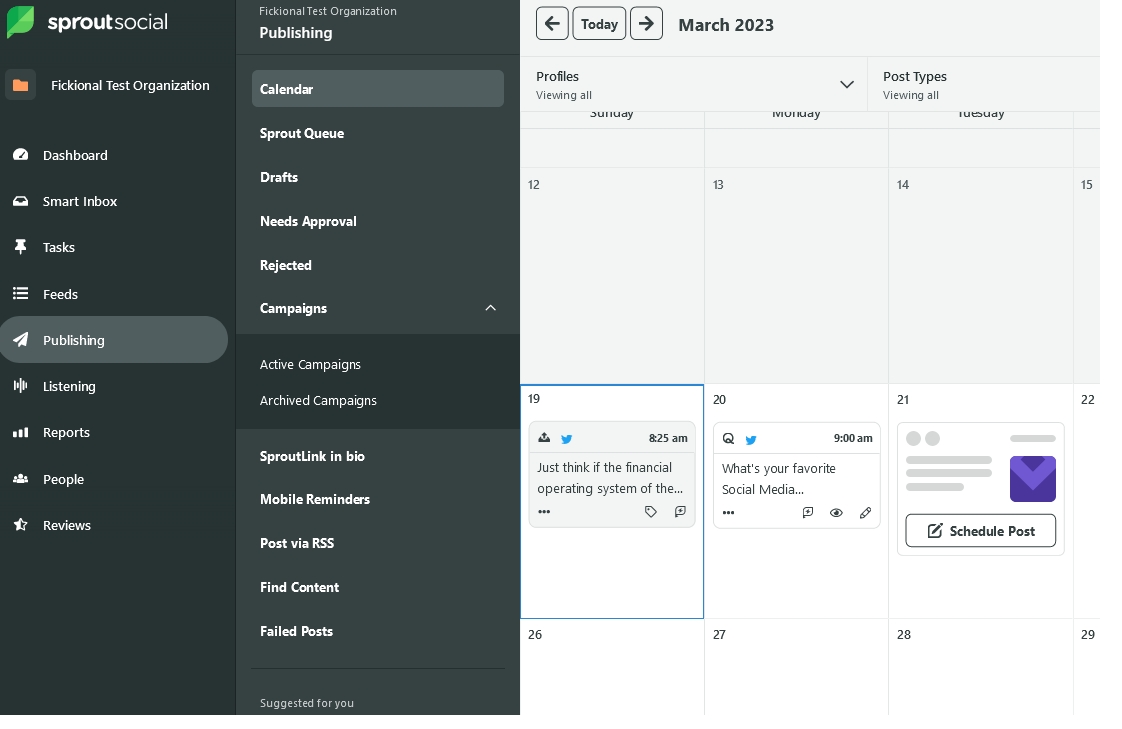1122x729 pixels.
Task: Jump to Today in the calendar
Action: point(599,24)
